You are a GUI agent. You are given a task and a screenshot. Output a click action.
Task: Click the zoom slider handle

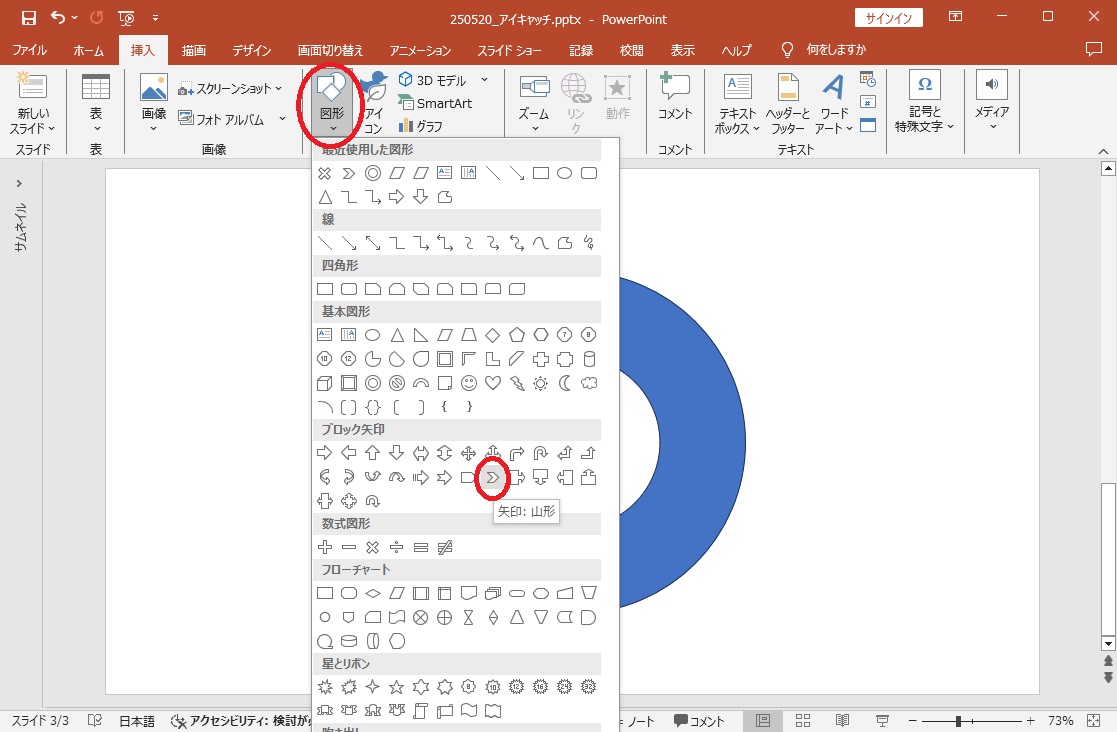point(958,721)
